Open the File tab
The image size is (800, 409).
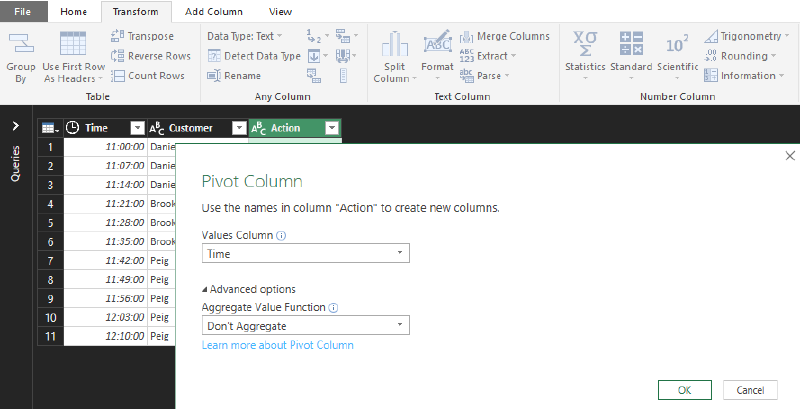(x=23, y=11)
